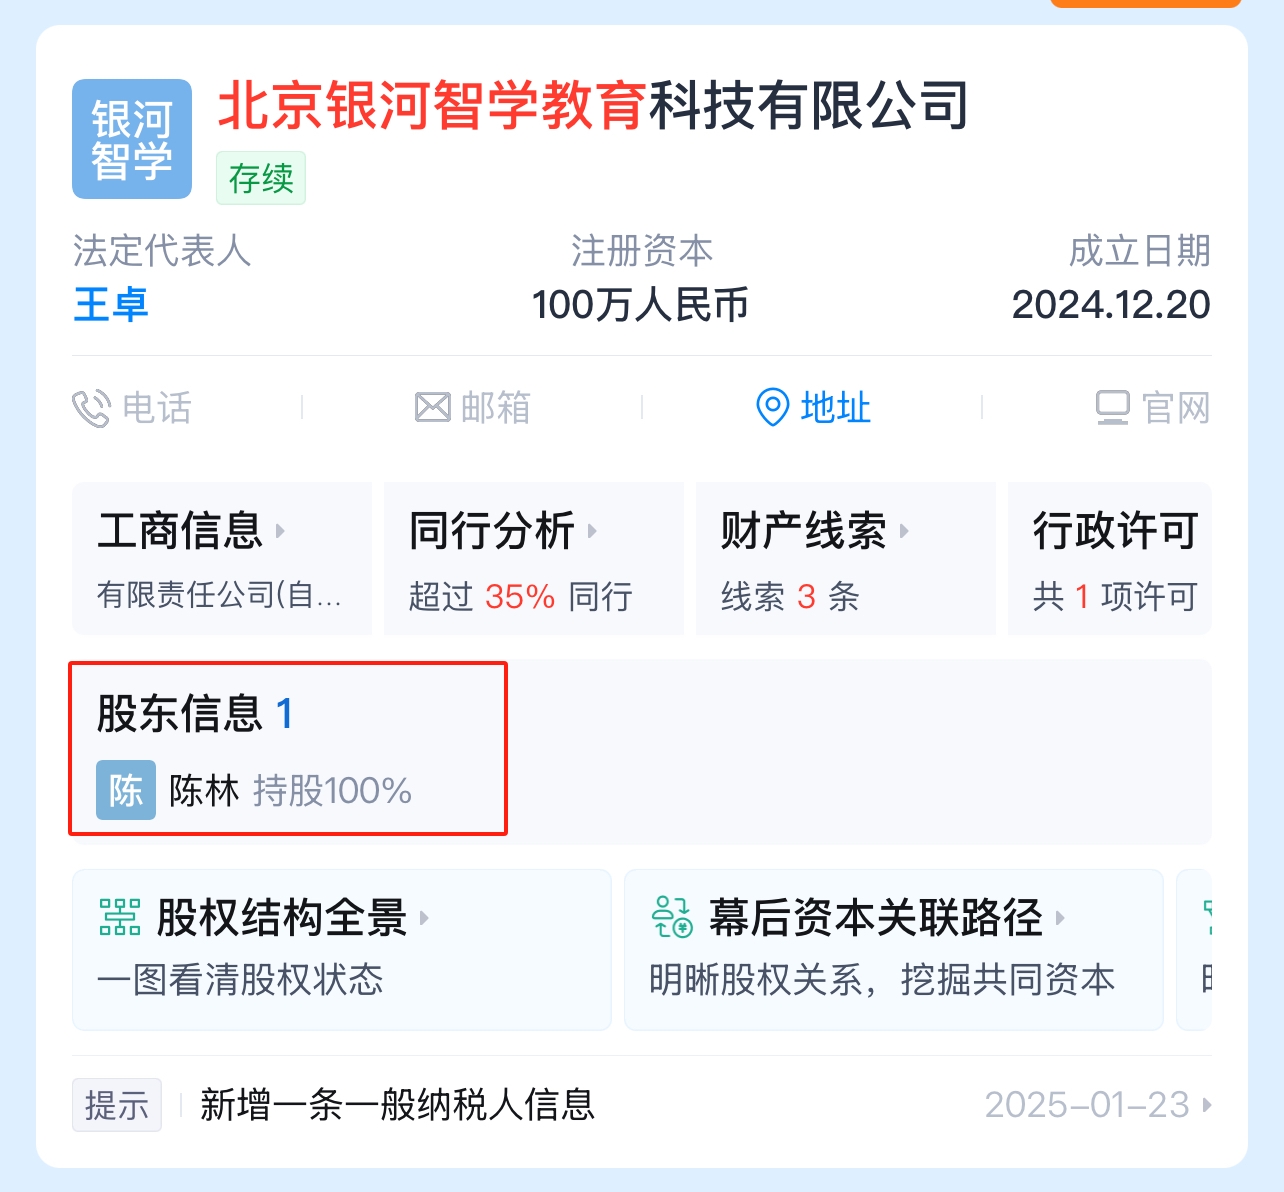The image size is (1284, 1192).
Task: Tap the phone handset icon
Action: (x=91, y=408)
